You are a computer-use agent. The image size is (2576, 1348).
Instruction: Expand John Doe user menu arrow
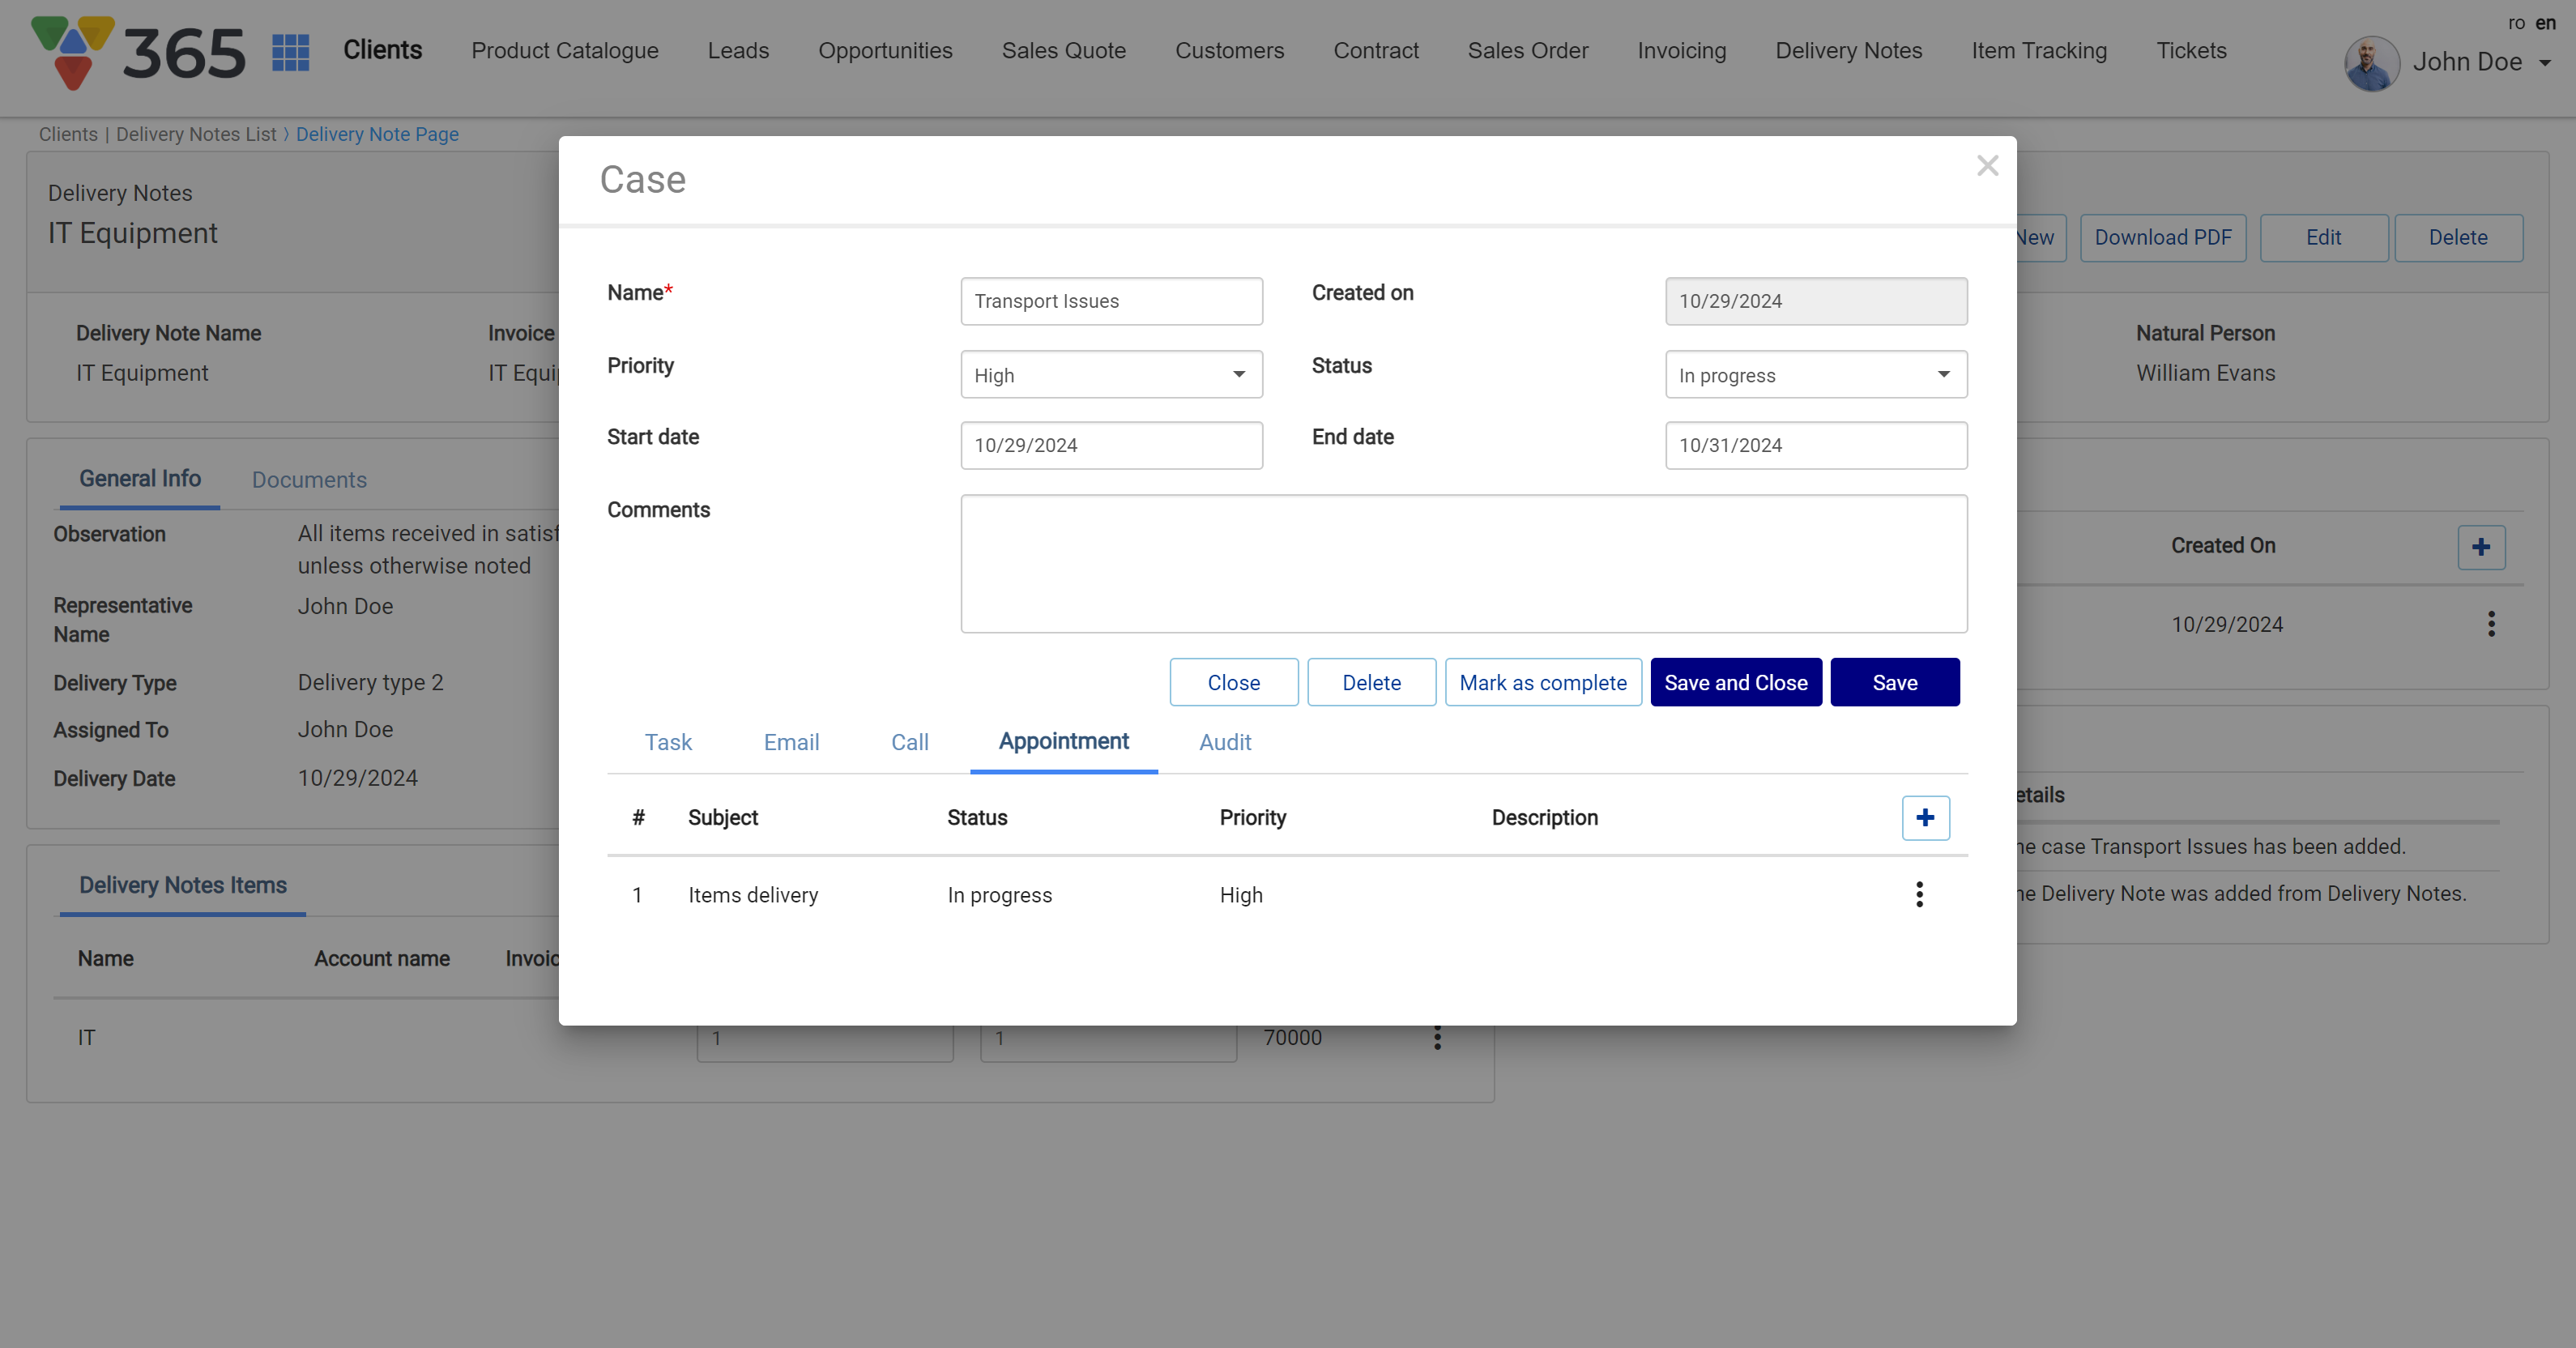click(2545, 63)
